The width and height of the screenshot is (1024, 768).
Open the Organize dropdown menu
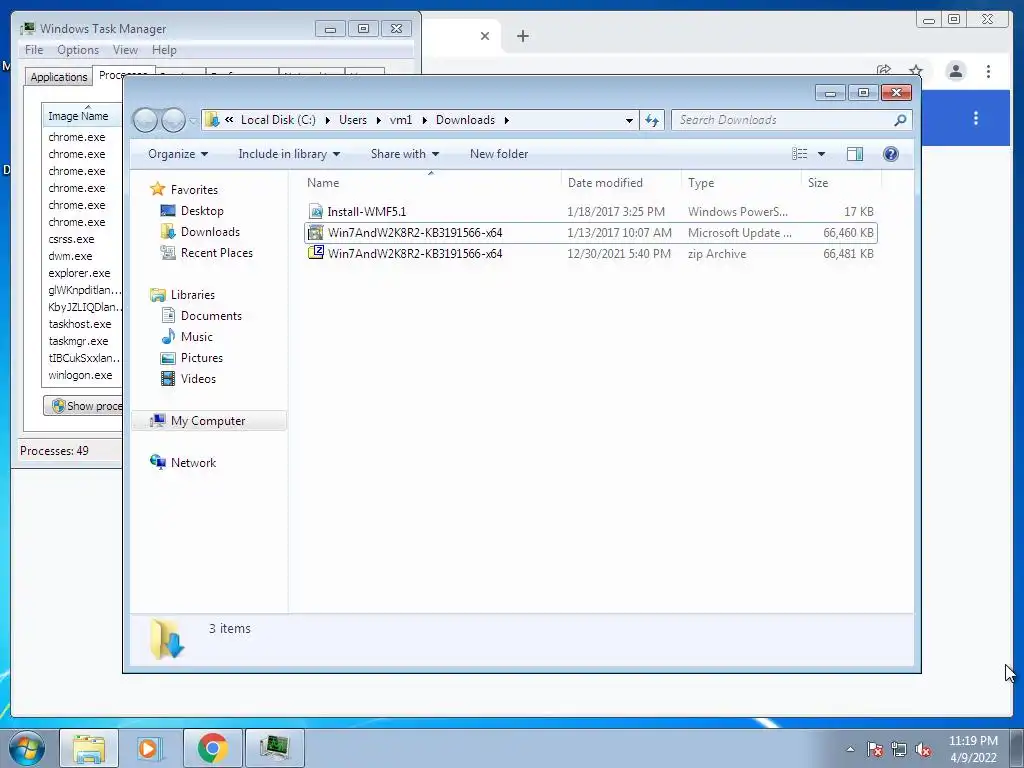coord(178,154)
